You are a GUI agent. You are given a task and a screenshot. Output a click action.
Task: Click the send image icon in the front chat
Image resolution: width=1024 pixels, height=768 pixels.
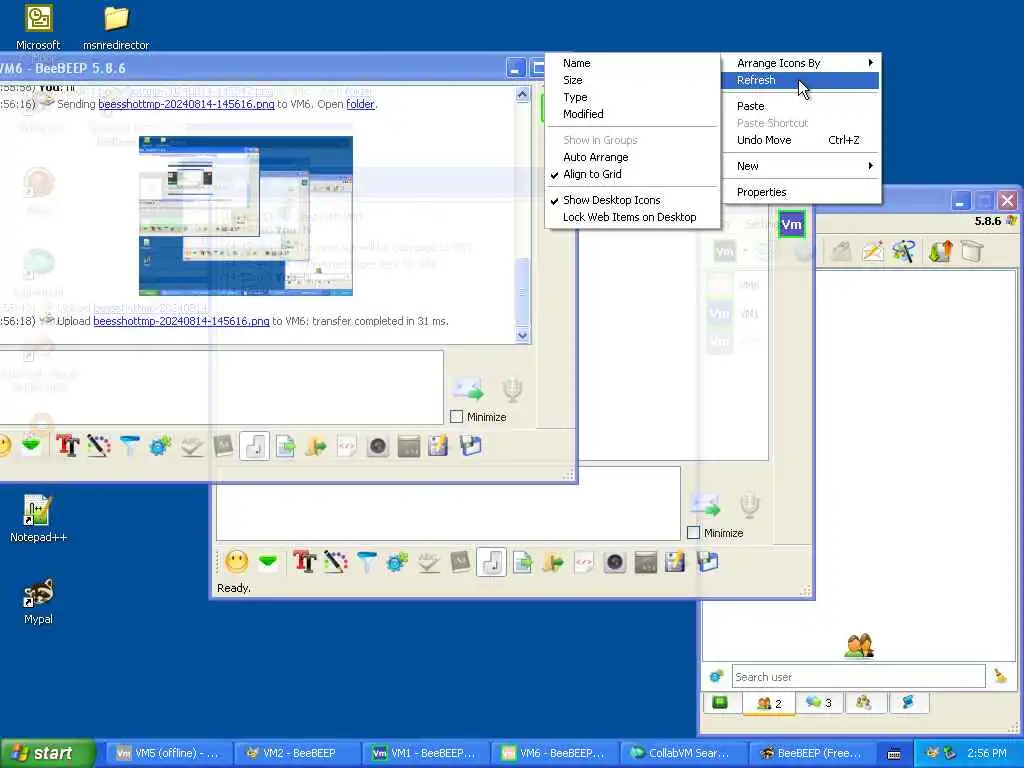[x=705, y=505]
